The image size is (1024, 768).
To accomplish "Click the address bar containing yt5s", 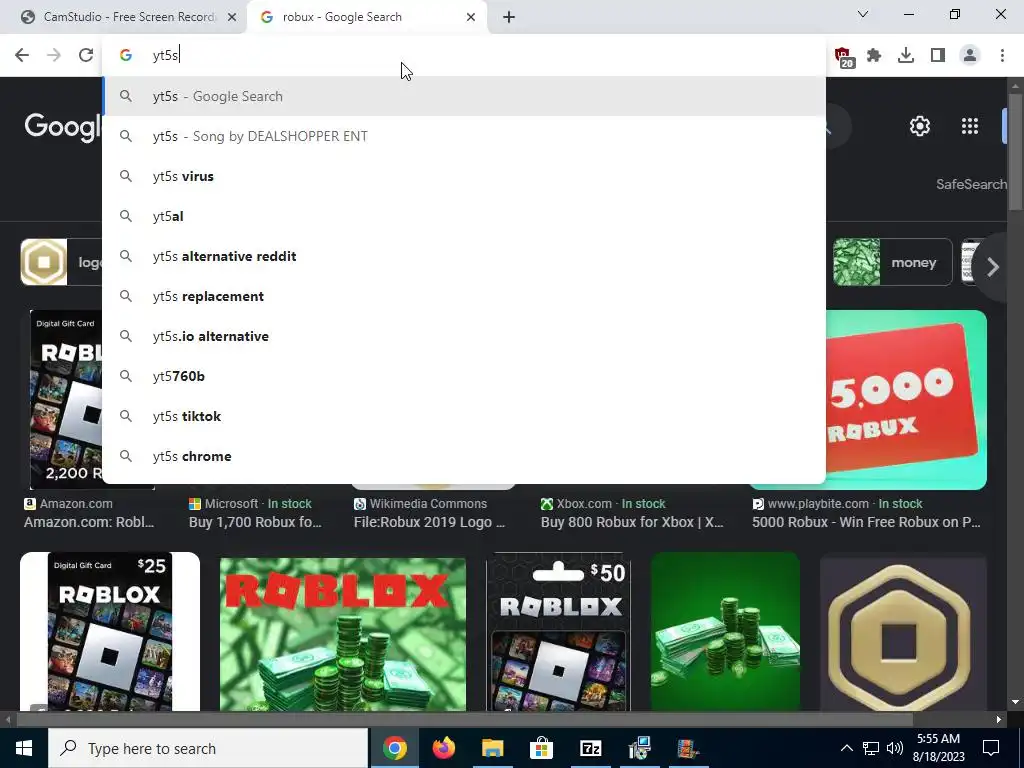I will (x=464, y=55).
